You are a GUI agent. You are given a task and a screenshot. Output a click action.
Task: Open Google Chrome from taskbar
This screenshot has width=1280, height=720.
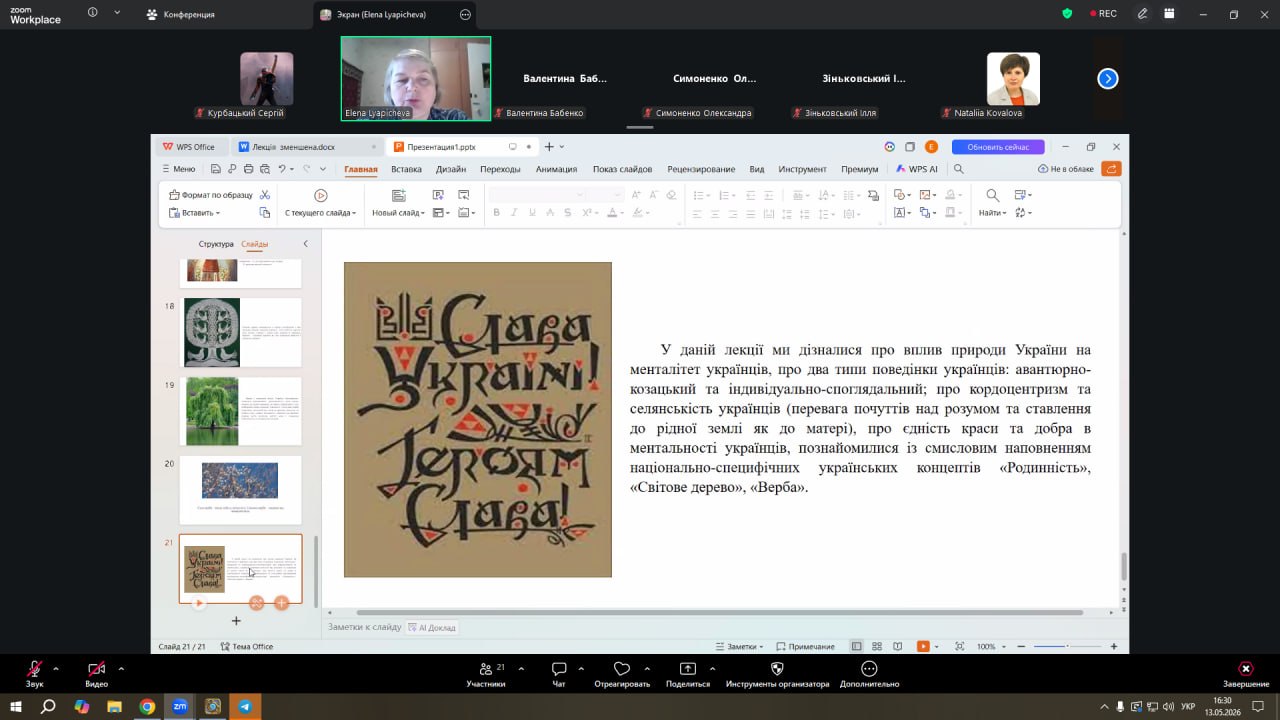pos(147,706)
